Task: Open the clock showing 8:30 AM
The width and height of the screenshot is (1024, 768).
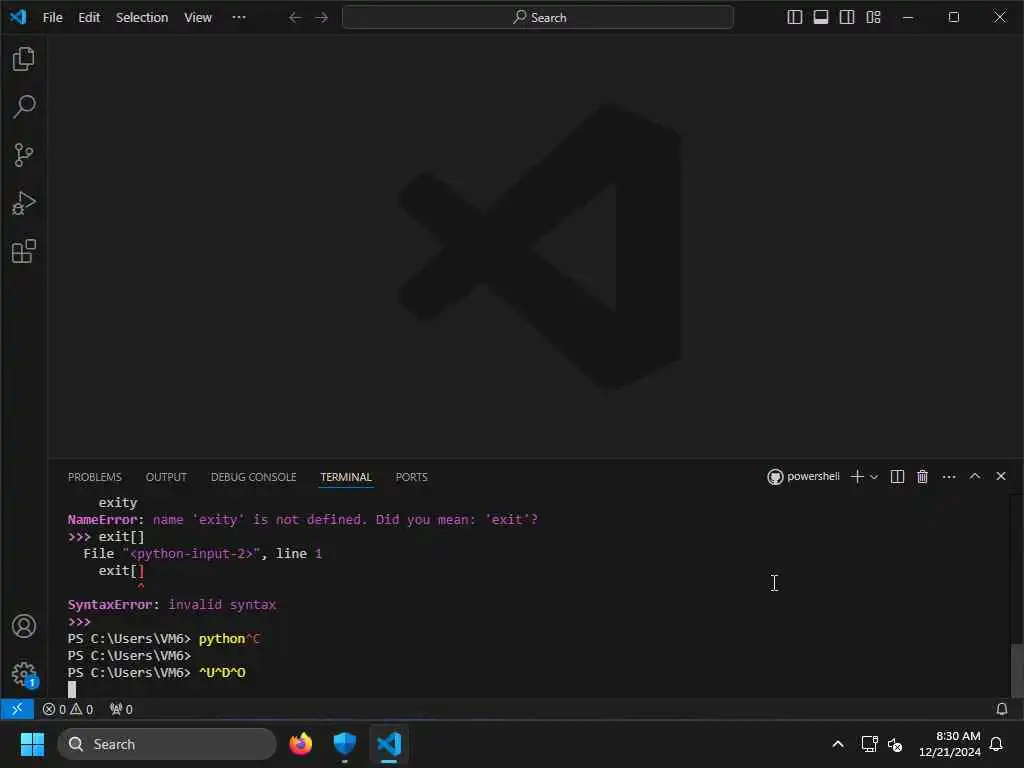Action: pyautogui.click(x=950, y=744)
